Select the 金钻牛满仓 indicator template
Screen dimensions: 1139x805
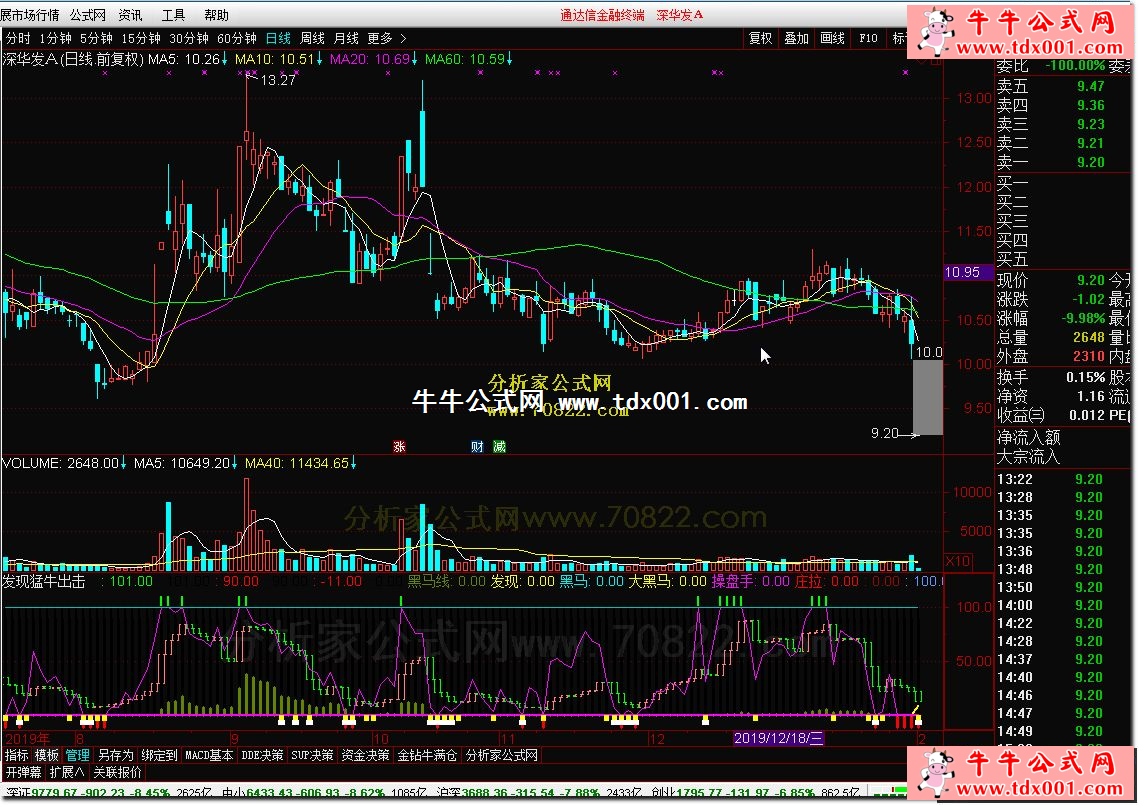click(427, 755)
